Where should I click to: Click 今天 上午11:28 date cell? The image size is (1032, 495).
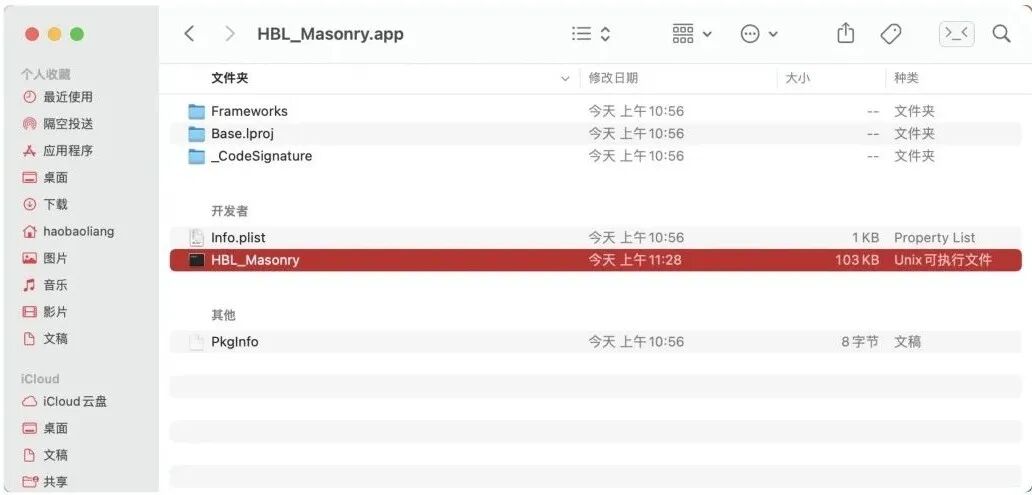coord(635,260)
